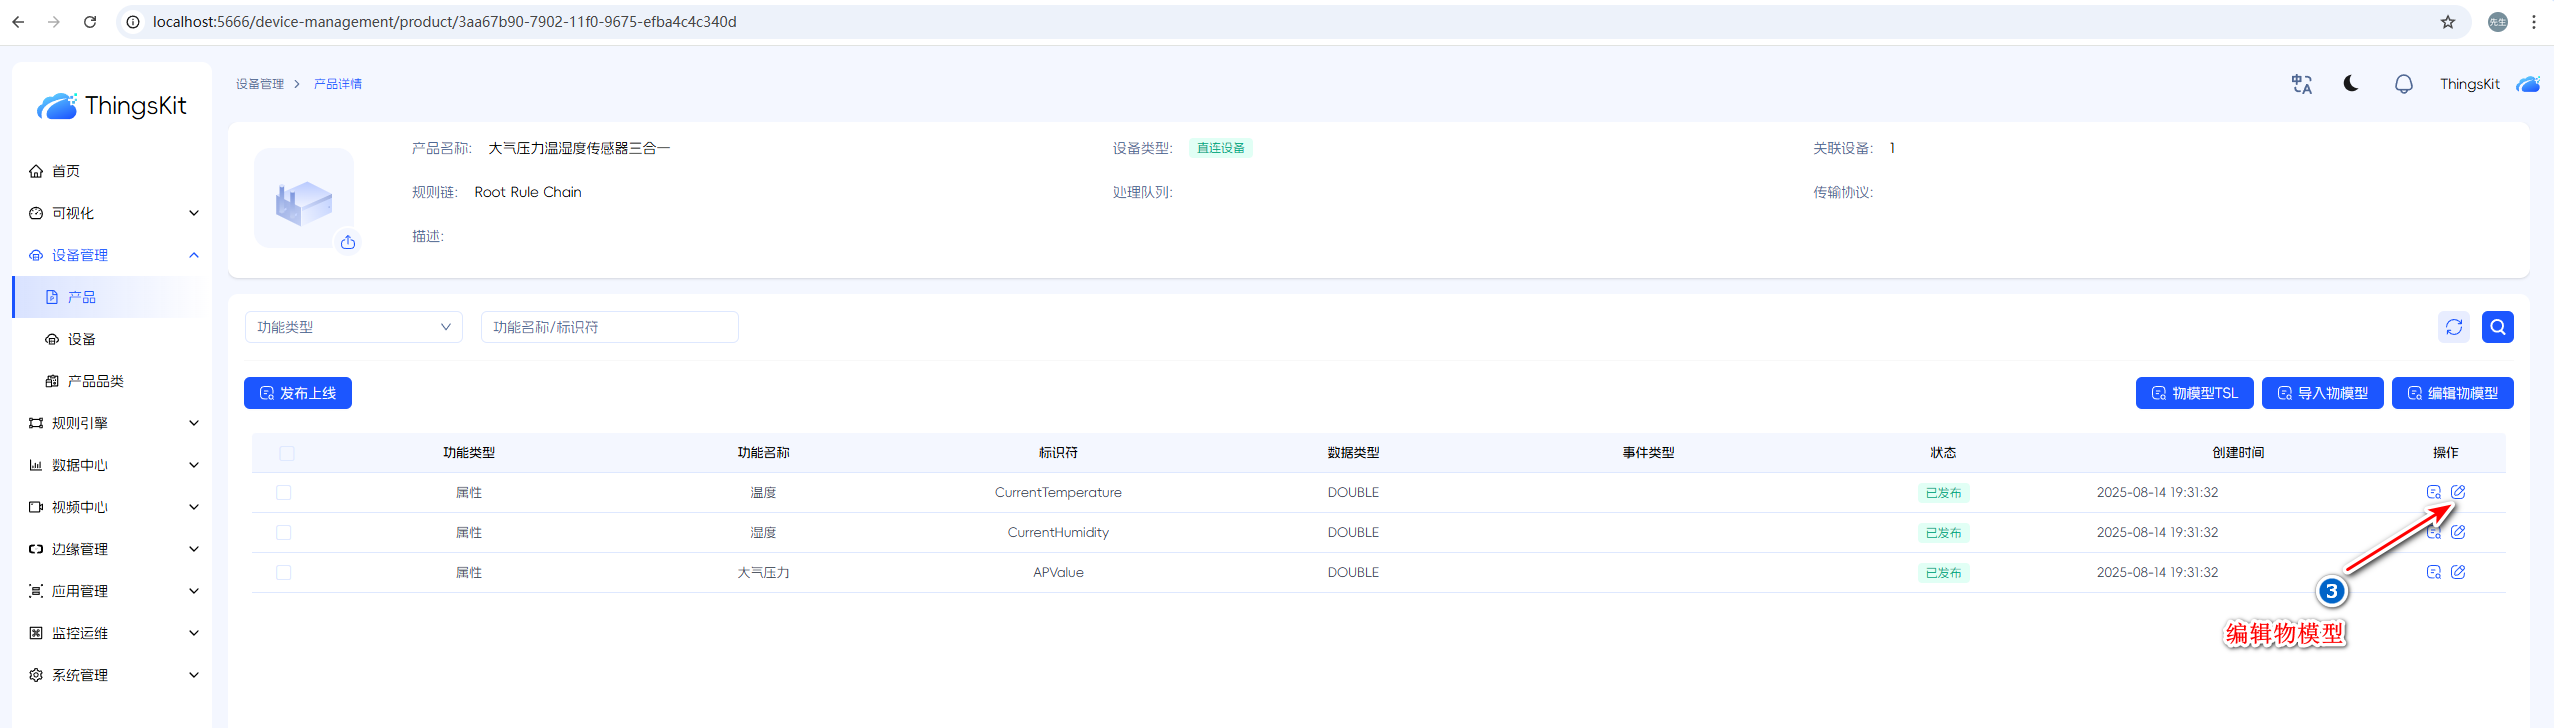Click the blue search magnifier button
This screenshot has height=728, width=2554.
(2497, 327)
